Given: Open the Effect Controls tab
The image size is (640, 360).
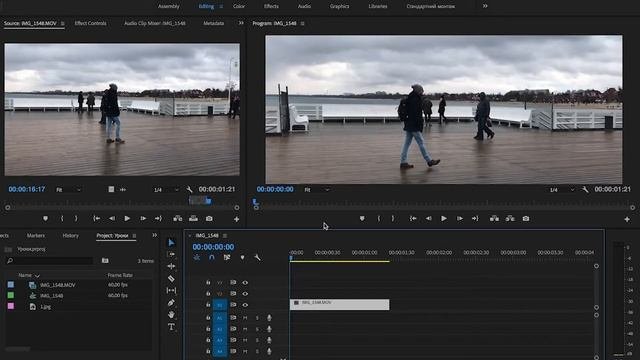Looking at the screenshot, I should [91, 23].
